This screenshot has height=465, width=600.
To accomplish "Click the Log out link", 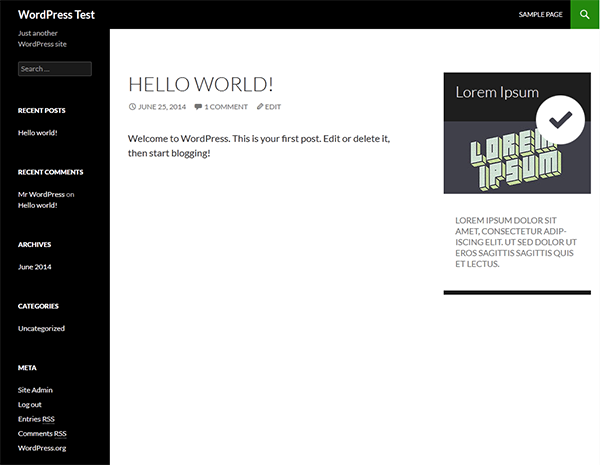I will (29, 405).
